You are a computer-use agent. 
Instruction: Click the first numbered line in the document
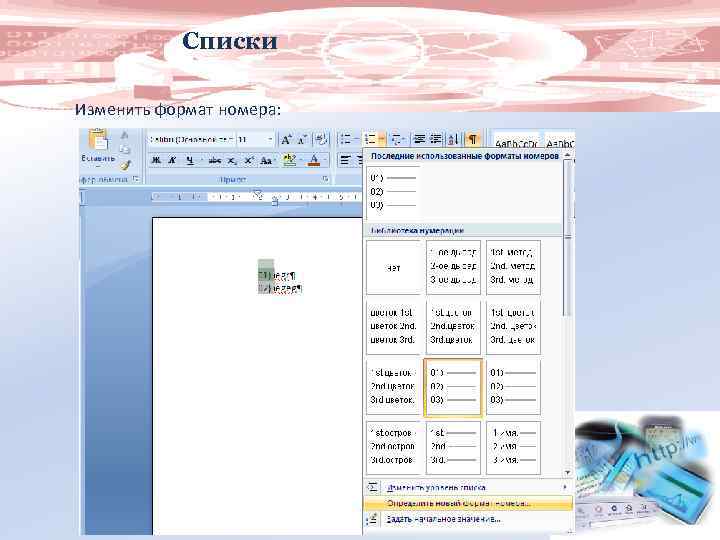coord(276,276)
